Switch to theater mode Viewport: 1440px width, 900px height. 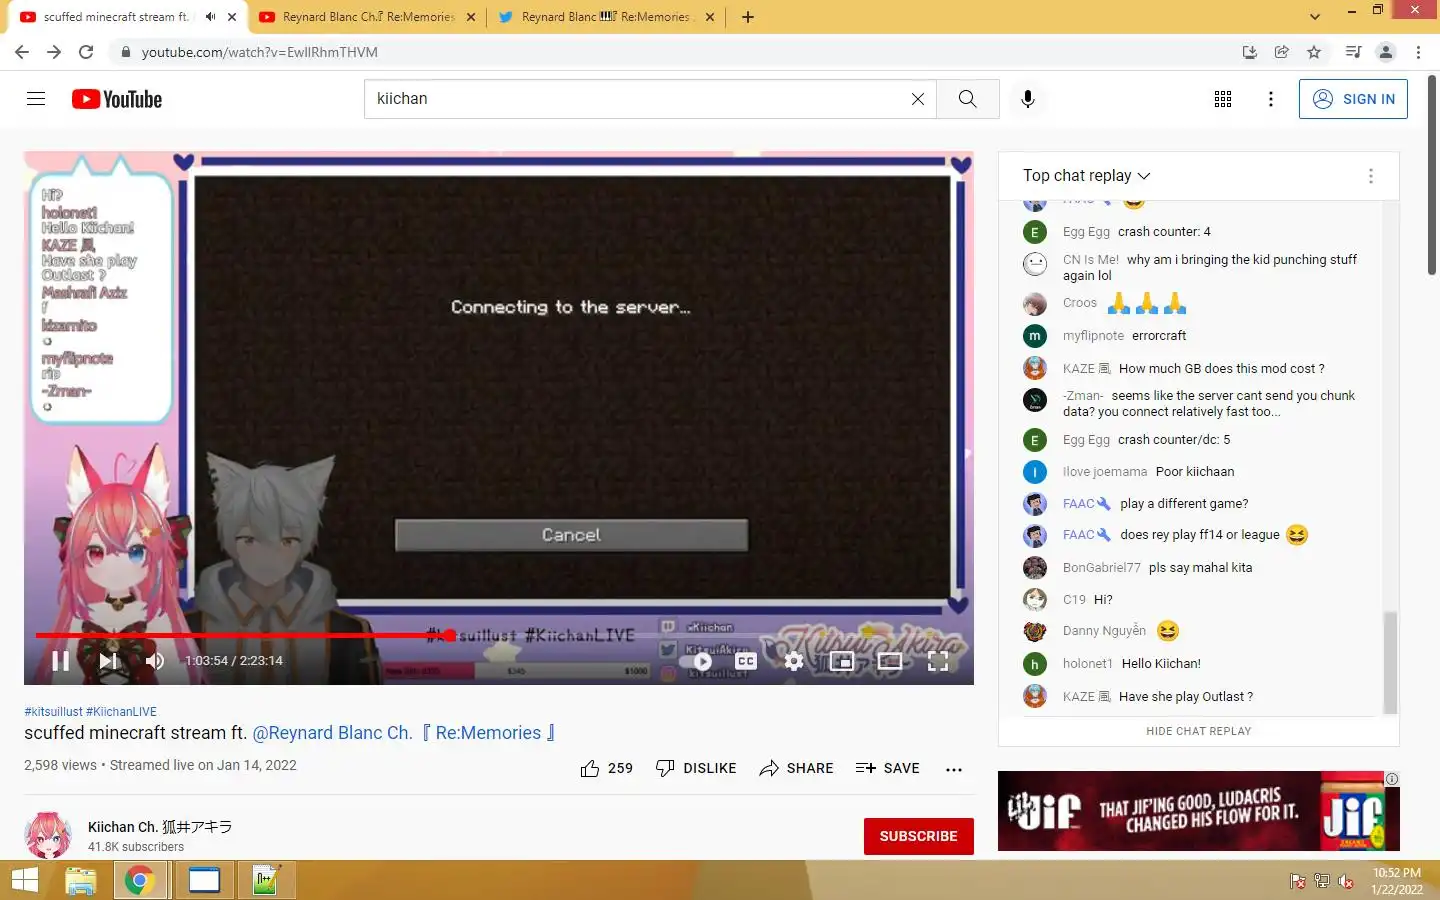tap(890, 661)
